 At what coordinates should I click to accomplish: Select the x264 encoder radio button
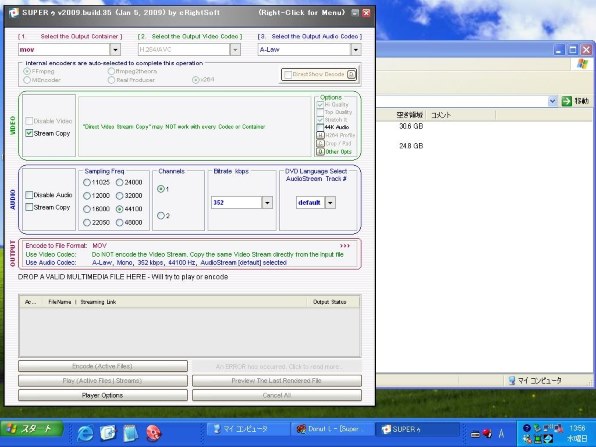(195, 80)
